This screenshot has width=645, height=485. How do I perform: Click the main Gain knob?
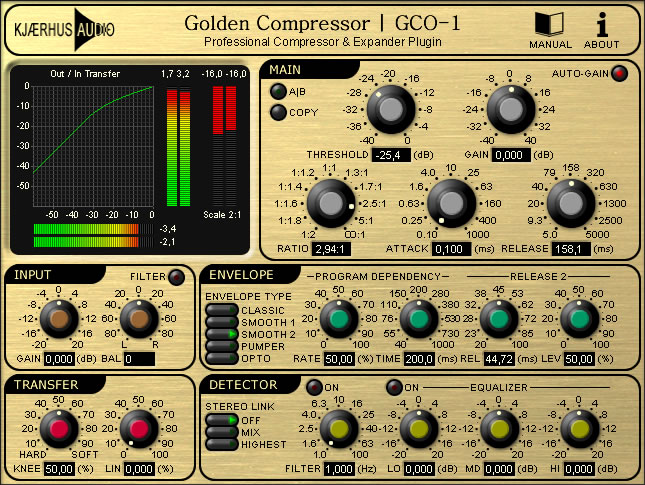point(511,109)
